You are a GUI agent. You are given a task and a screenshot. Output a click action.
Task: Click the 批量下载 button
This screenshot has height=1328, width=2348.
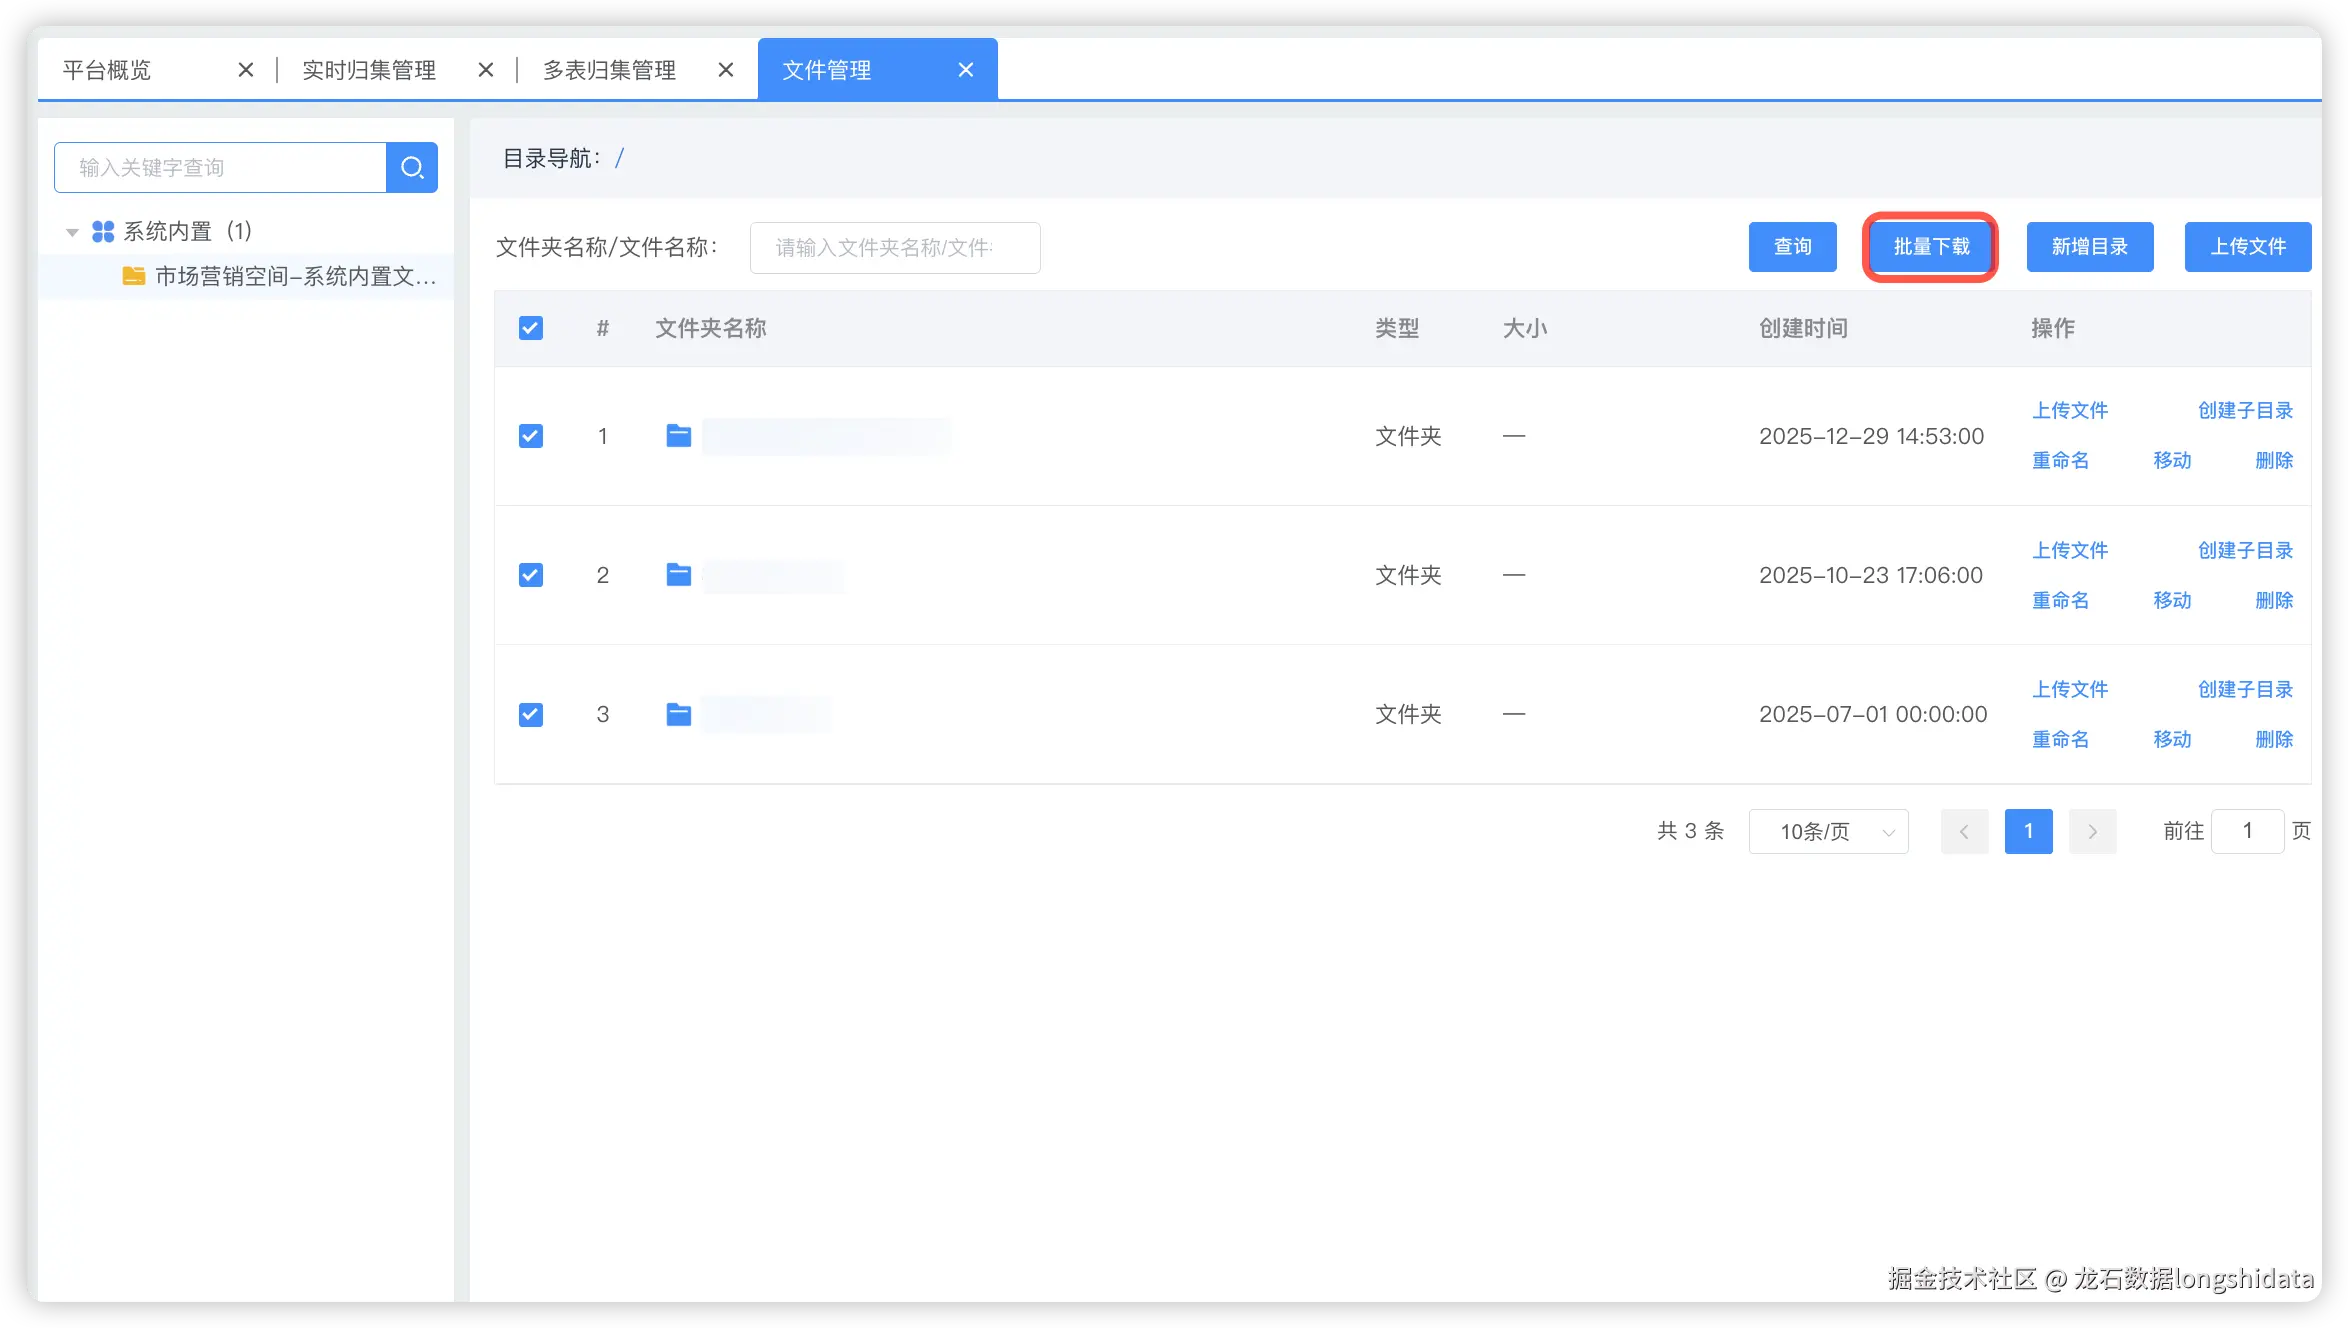[x=1930, y=247]
